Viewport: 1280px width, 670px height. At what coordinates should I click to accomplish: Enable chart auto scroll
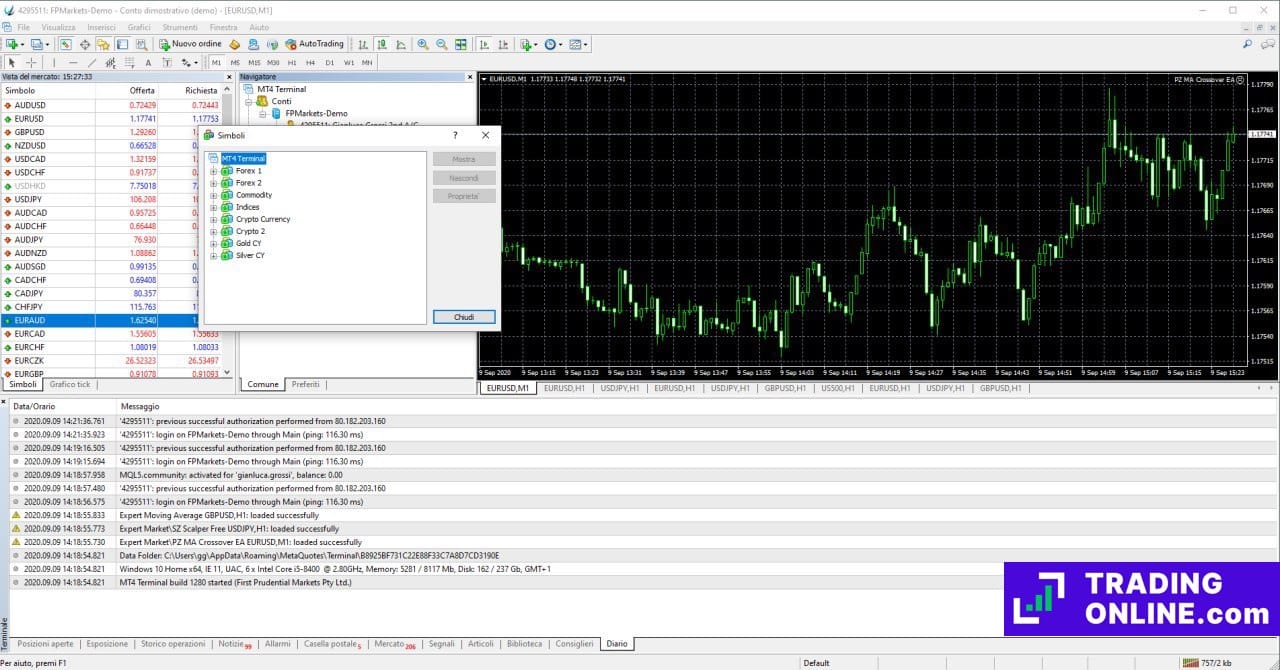tap(483, 44)
